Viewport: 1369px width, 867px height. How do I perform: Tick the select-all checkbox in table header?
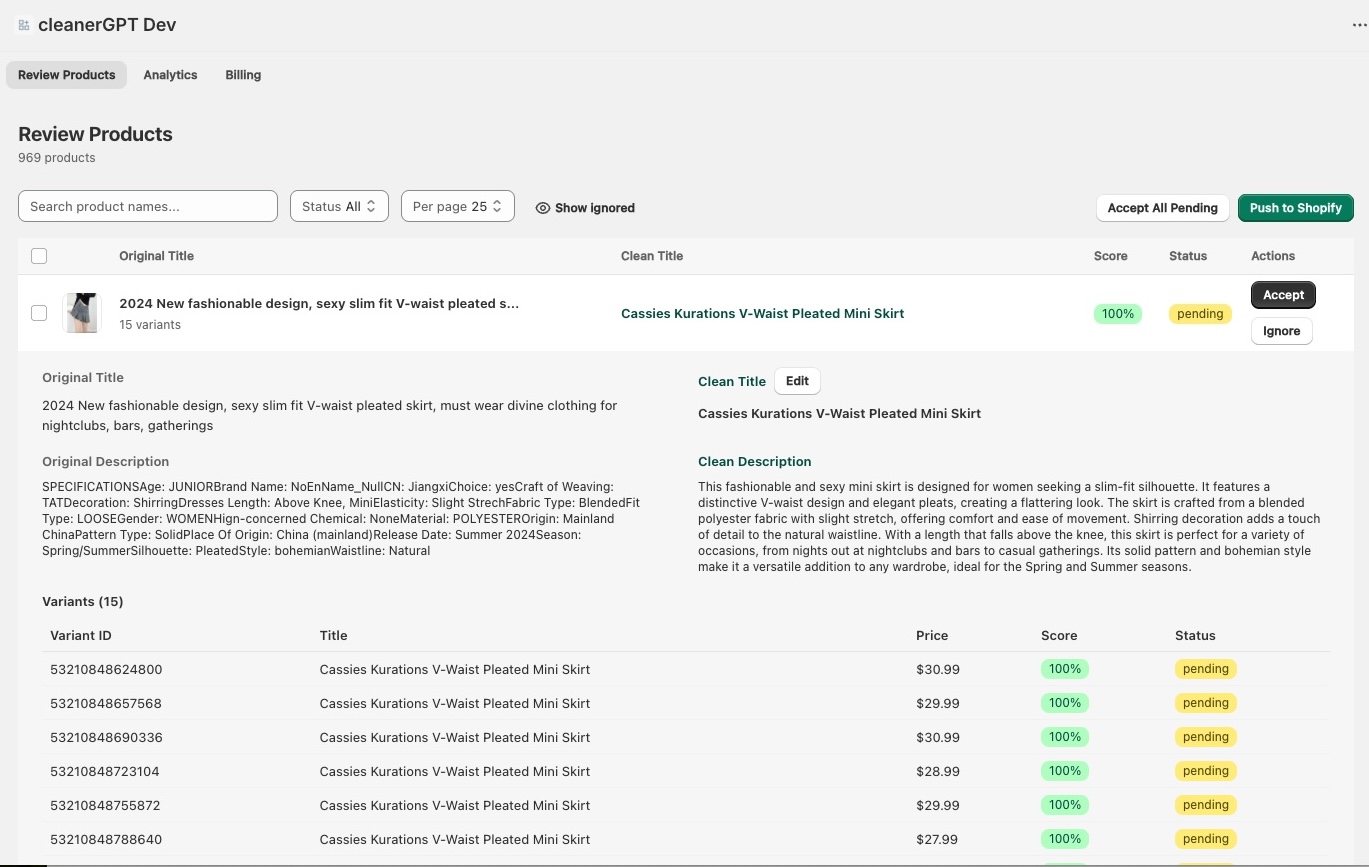pos(39,256)
